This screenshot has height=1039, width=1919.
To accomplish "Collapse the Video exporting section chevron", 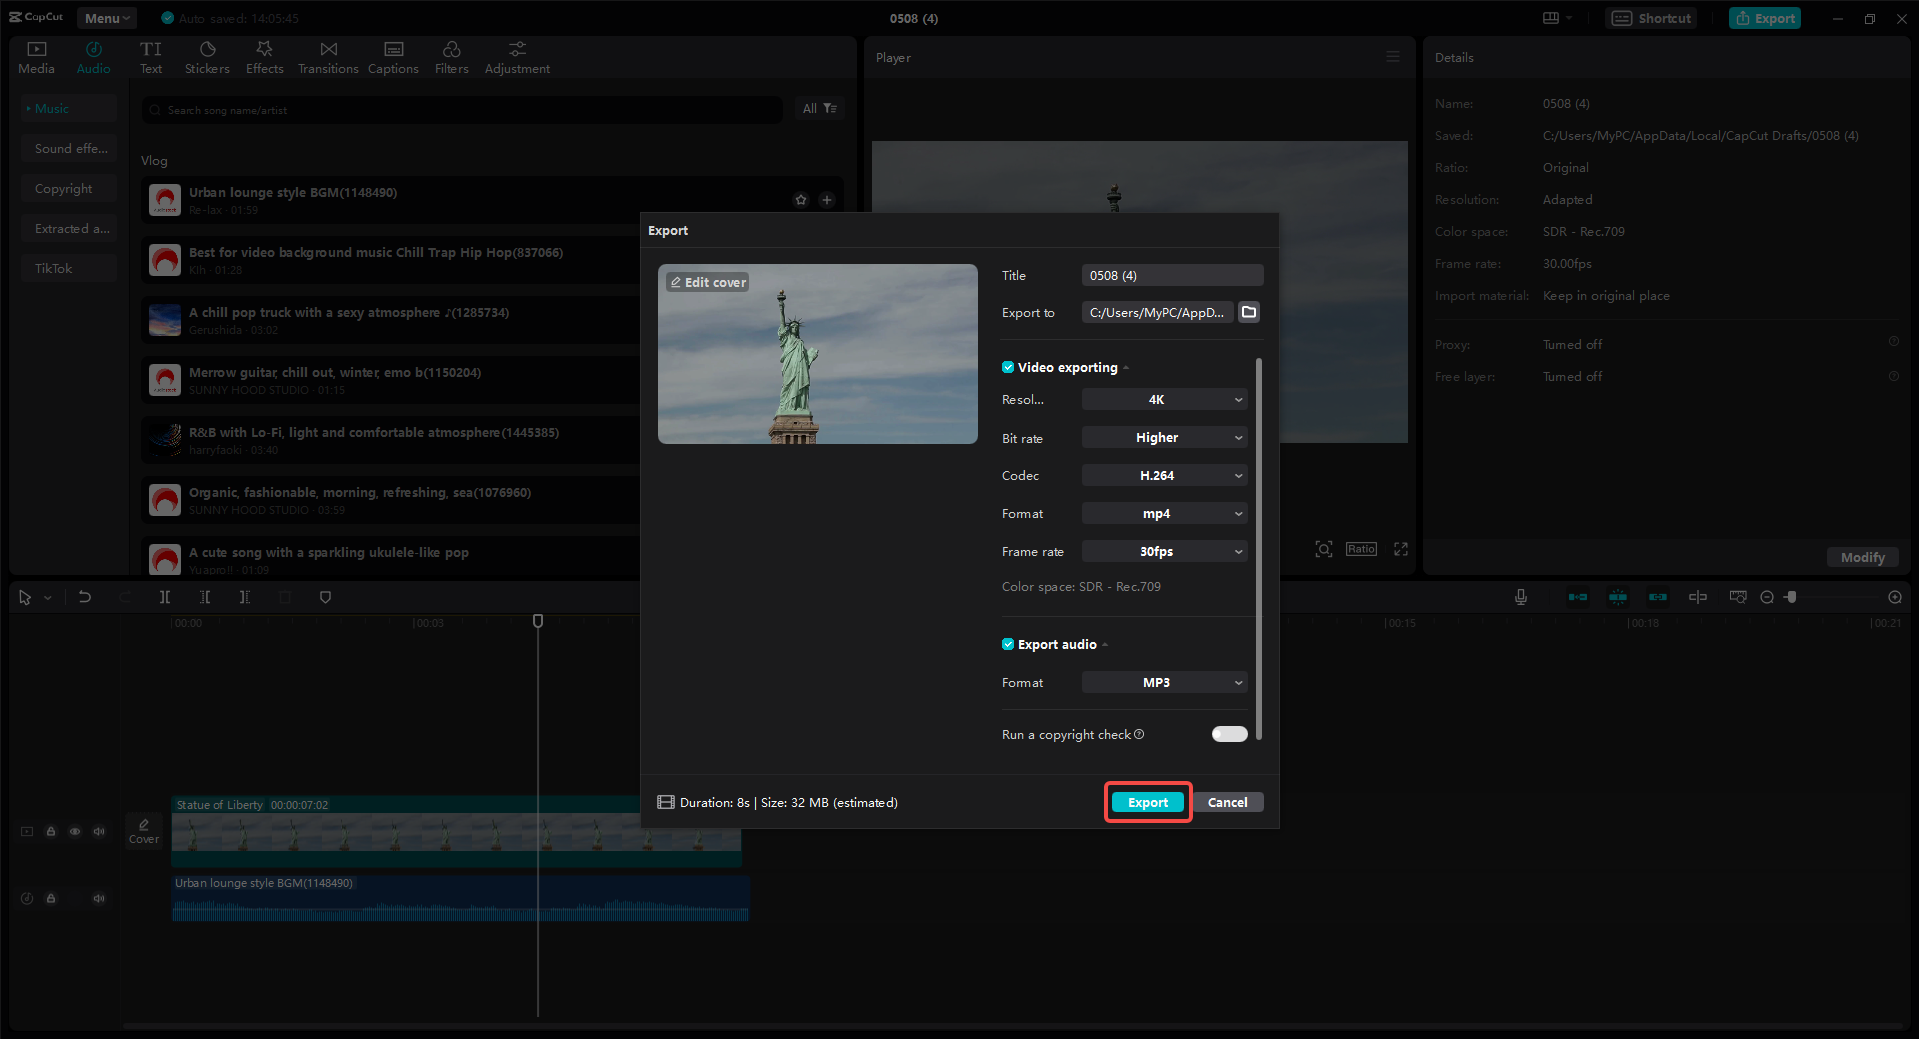I will 1124,367.
